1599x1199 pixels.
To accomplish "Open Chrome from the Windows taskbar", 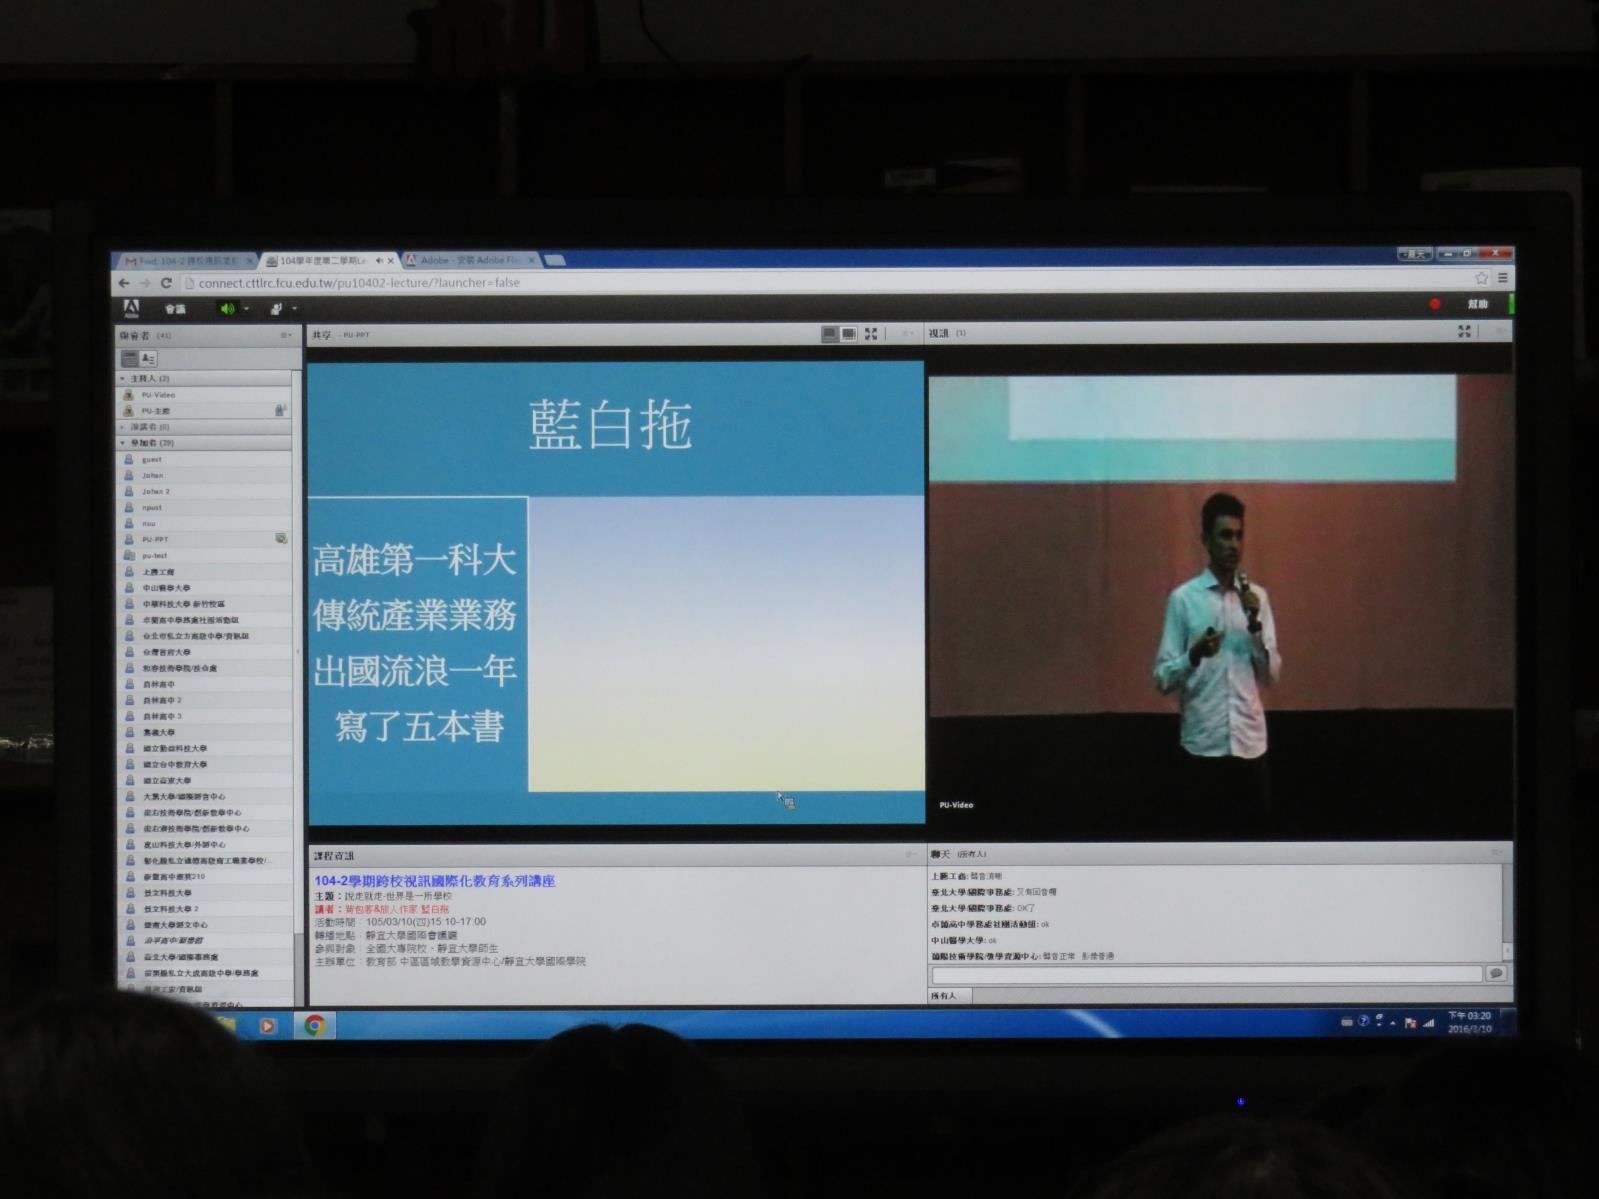I will (x=315, y=1025).
